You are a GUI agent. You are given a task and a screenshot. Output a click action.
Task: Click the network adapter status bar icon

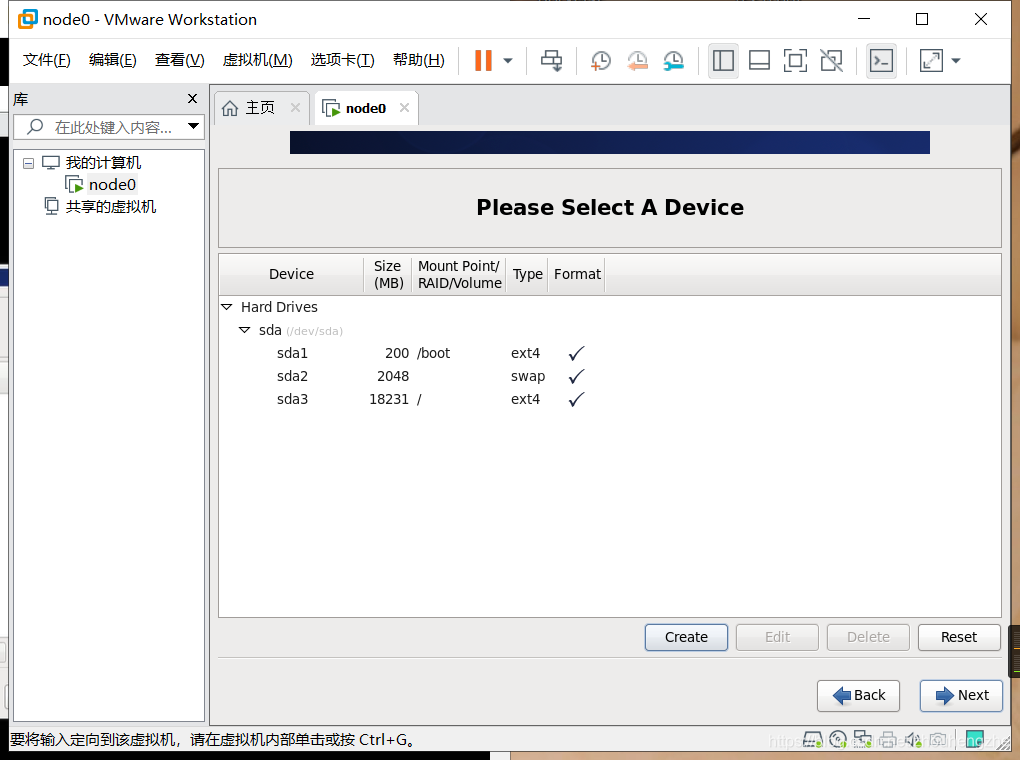[x=863, y=740]
